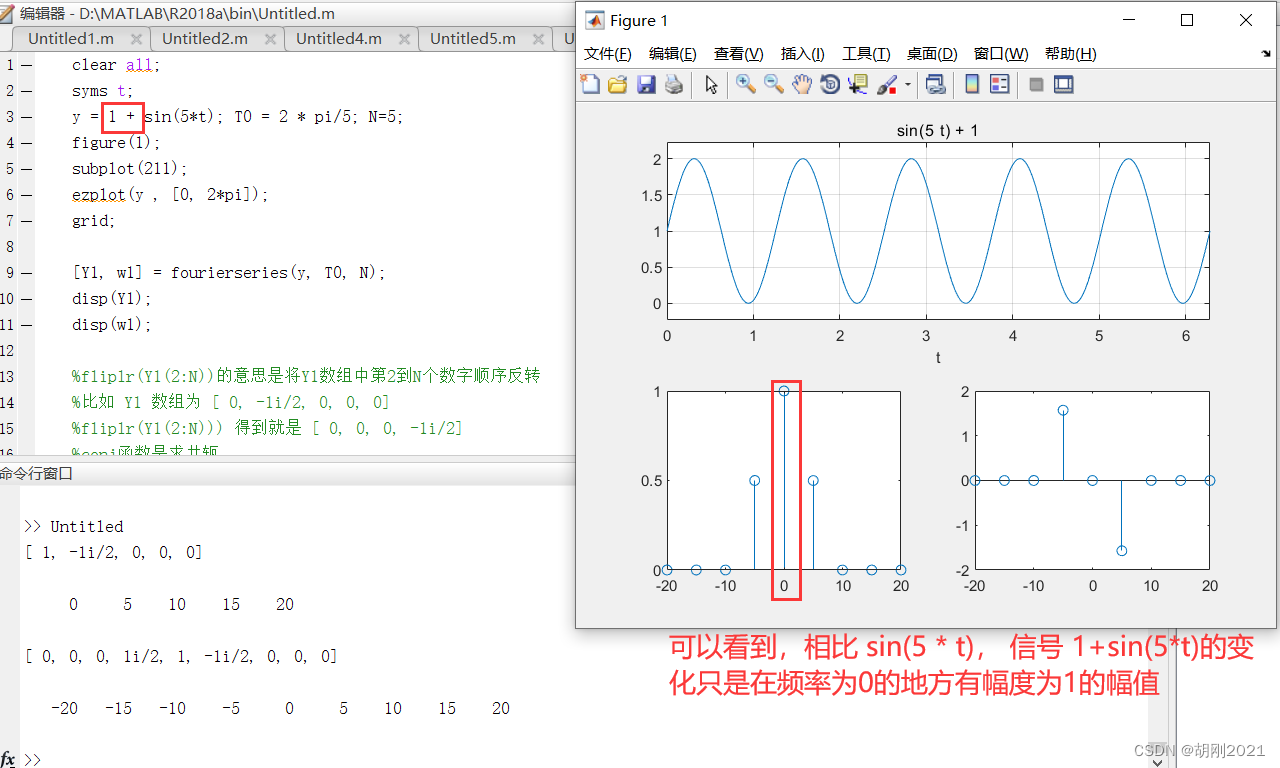
Task: Hide plot tools in Figure 1
Action: click(x=1036, y=85)
